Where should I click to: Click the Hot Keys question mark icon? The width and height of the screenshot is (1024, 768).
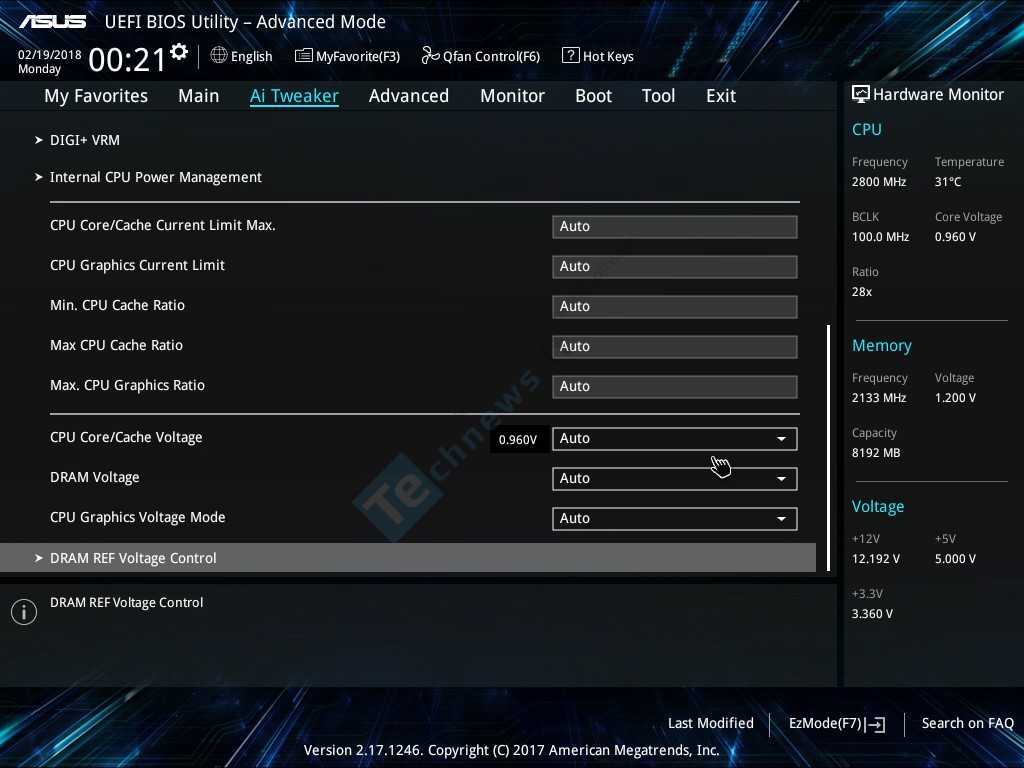click(x=570, y=56)
